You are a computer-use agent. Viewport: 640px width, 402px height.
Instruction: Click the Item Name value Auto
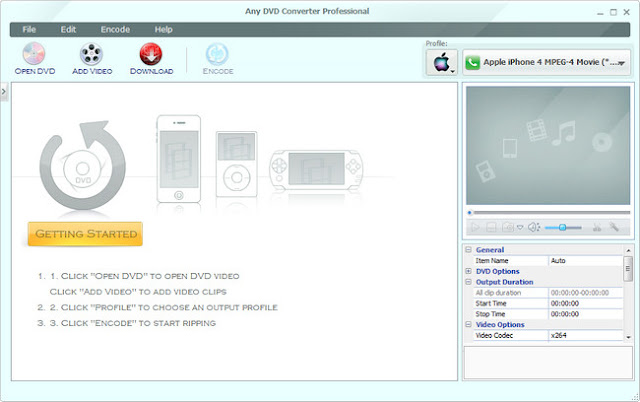(x=585, y=260)
